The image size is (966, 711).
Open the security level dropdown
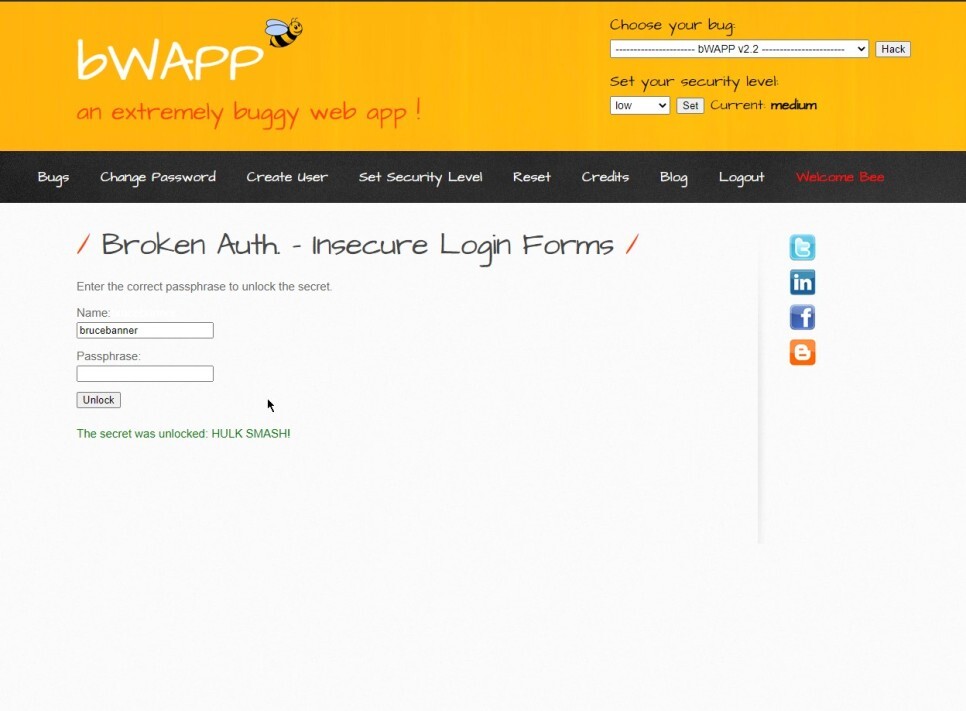click(x=639, y=105)
